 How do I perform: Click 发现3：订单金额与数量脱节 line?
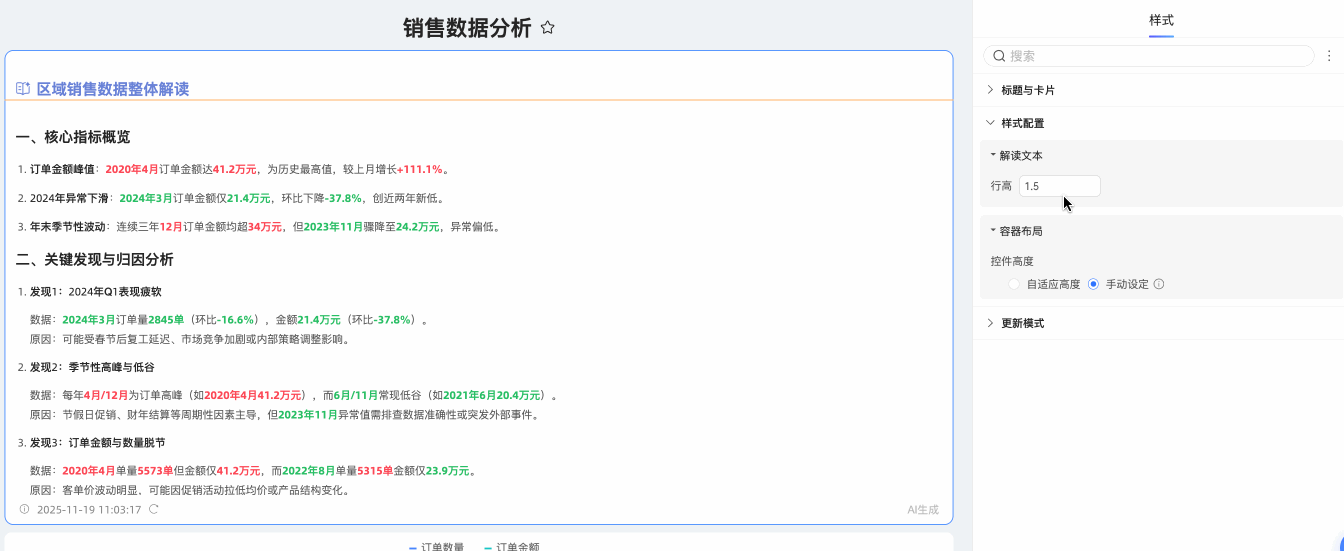(x=92, y=442)
